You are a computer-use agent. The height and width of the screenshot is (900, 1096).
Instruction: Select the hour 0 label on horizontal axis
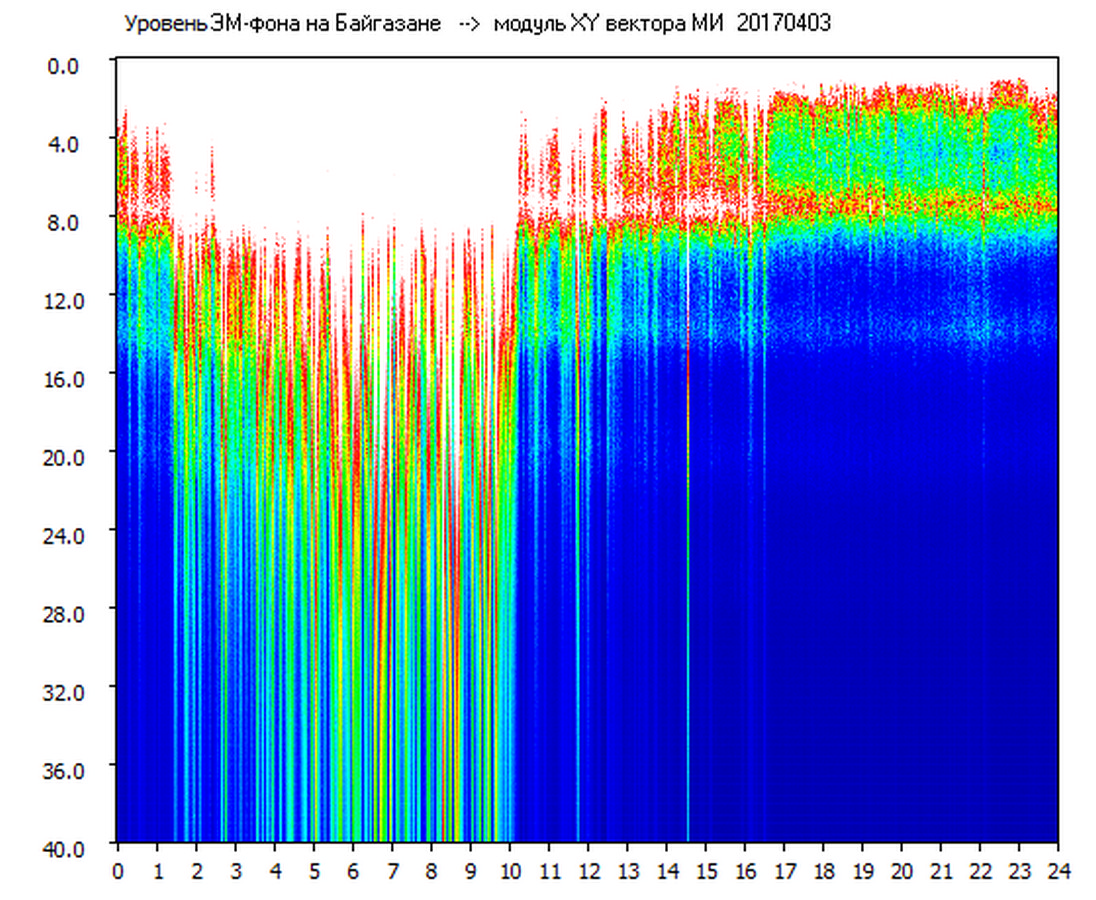[x=118, y=871]
